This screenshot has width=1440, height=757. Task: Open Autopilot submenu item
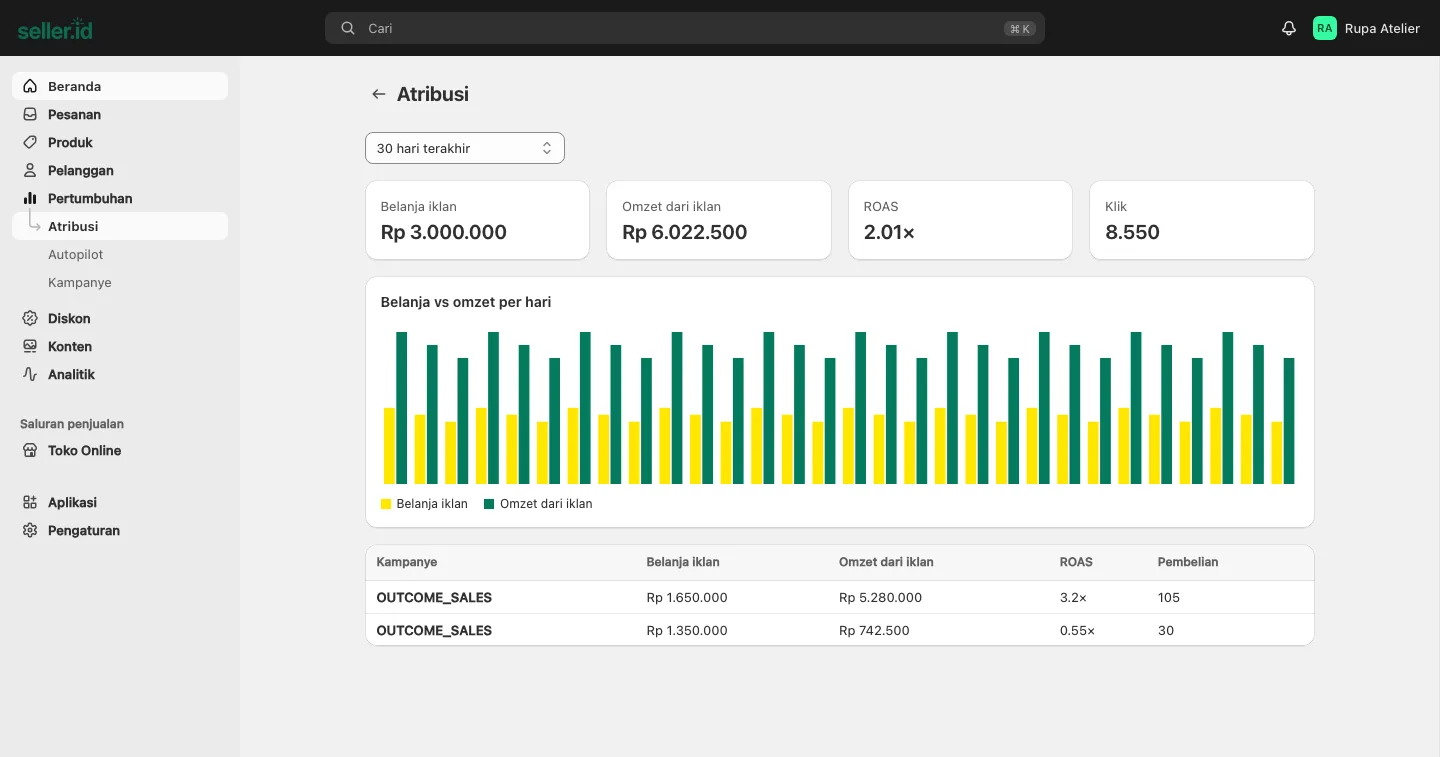point(76,254)
